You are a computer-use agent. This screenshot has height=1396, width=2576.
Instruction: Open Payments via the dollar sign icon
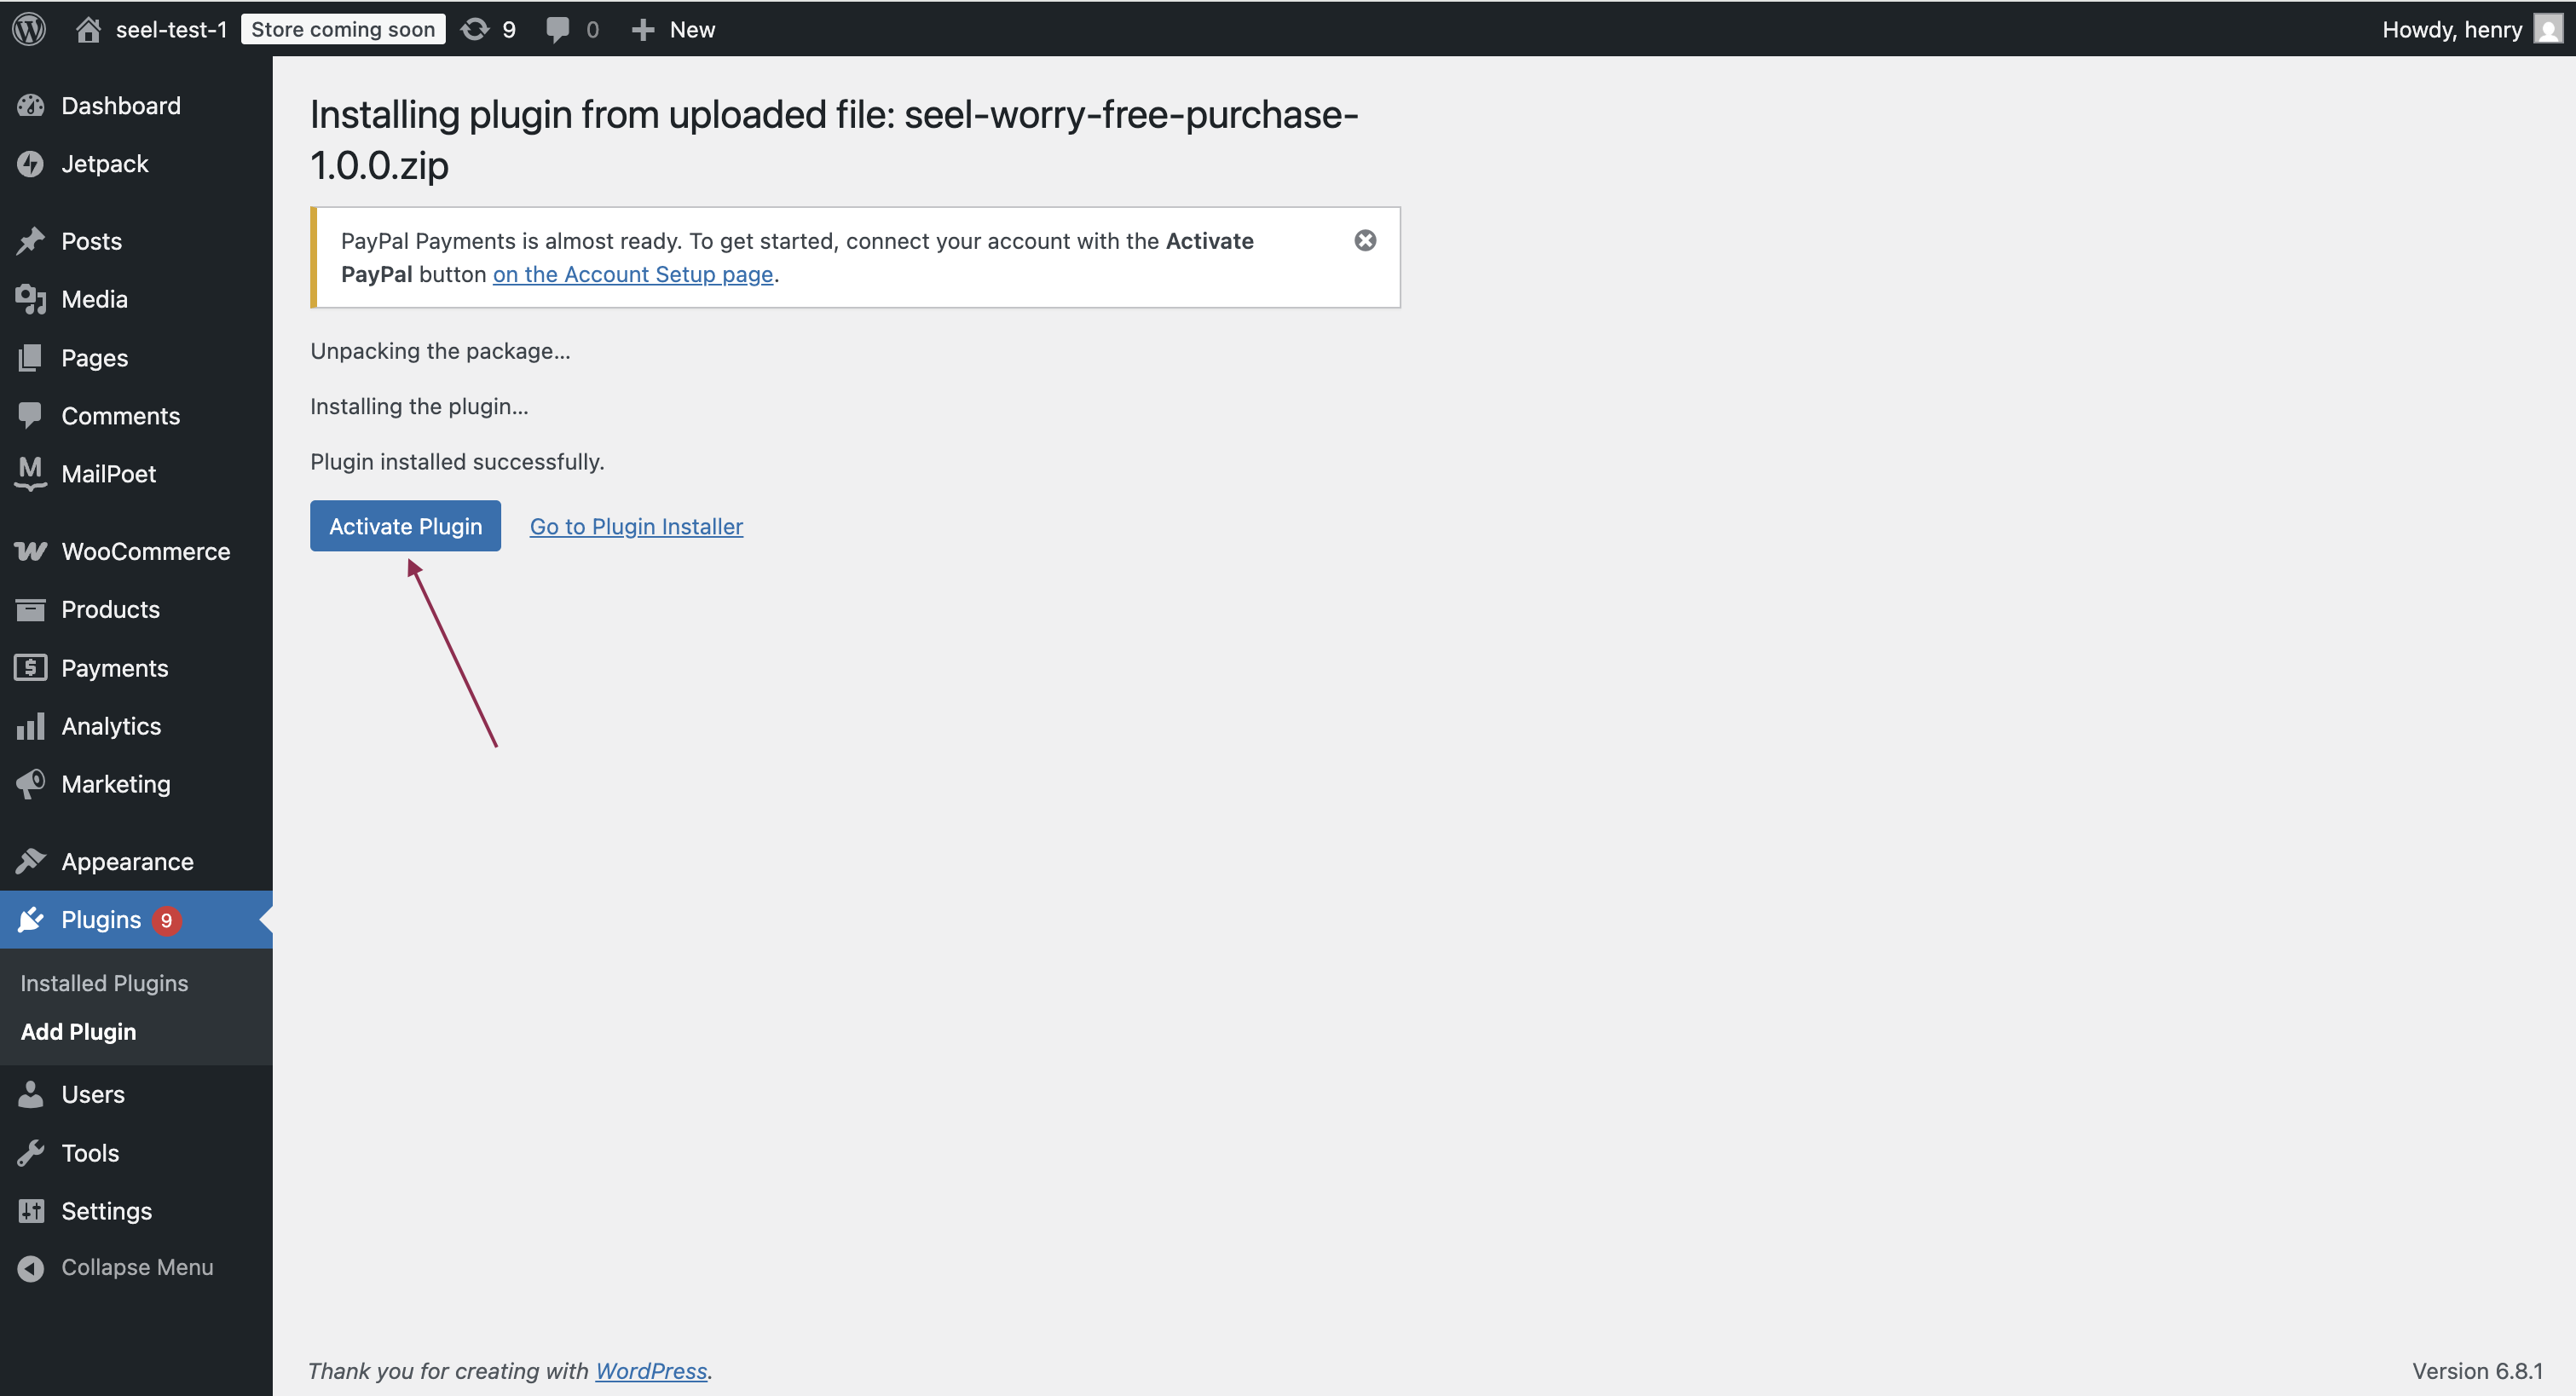click(30, 667)
